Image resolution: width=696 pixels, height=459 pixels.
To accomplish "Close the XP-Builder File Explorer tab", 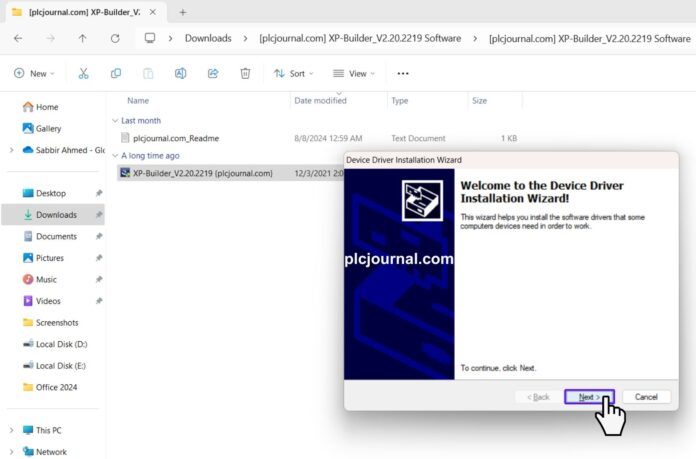I will pyautogui.click(x=153, y=12).
